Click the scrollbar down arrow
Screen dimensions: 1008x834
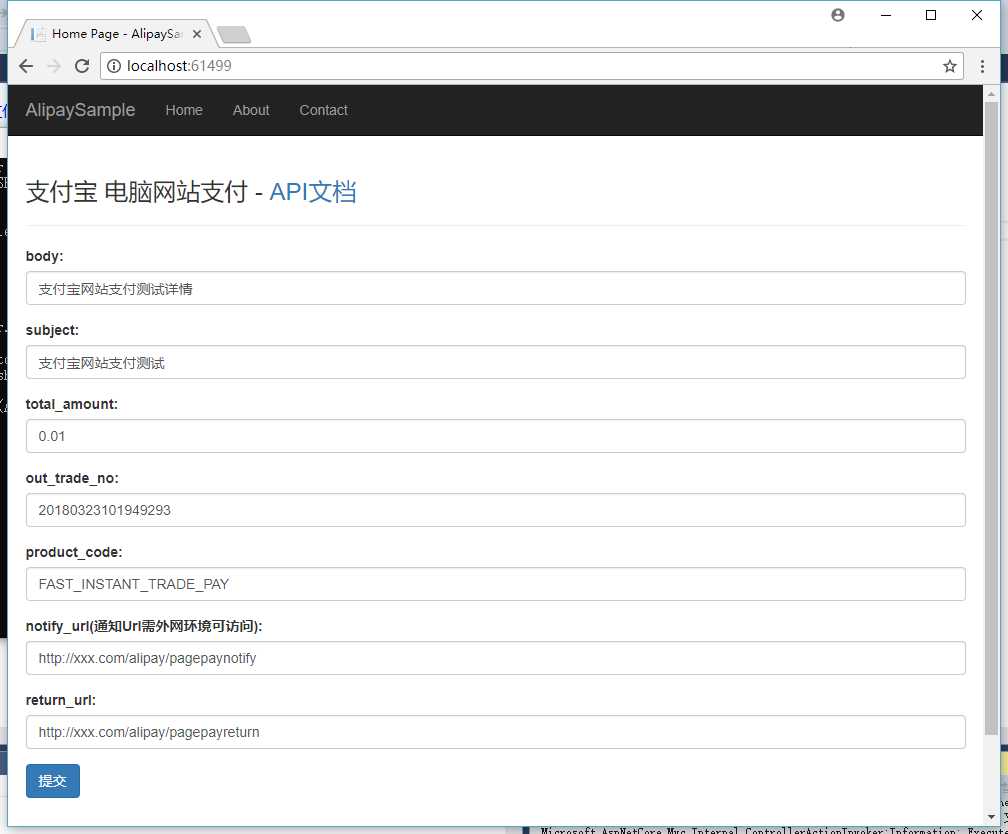991,817
